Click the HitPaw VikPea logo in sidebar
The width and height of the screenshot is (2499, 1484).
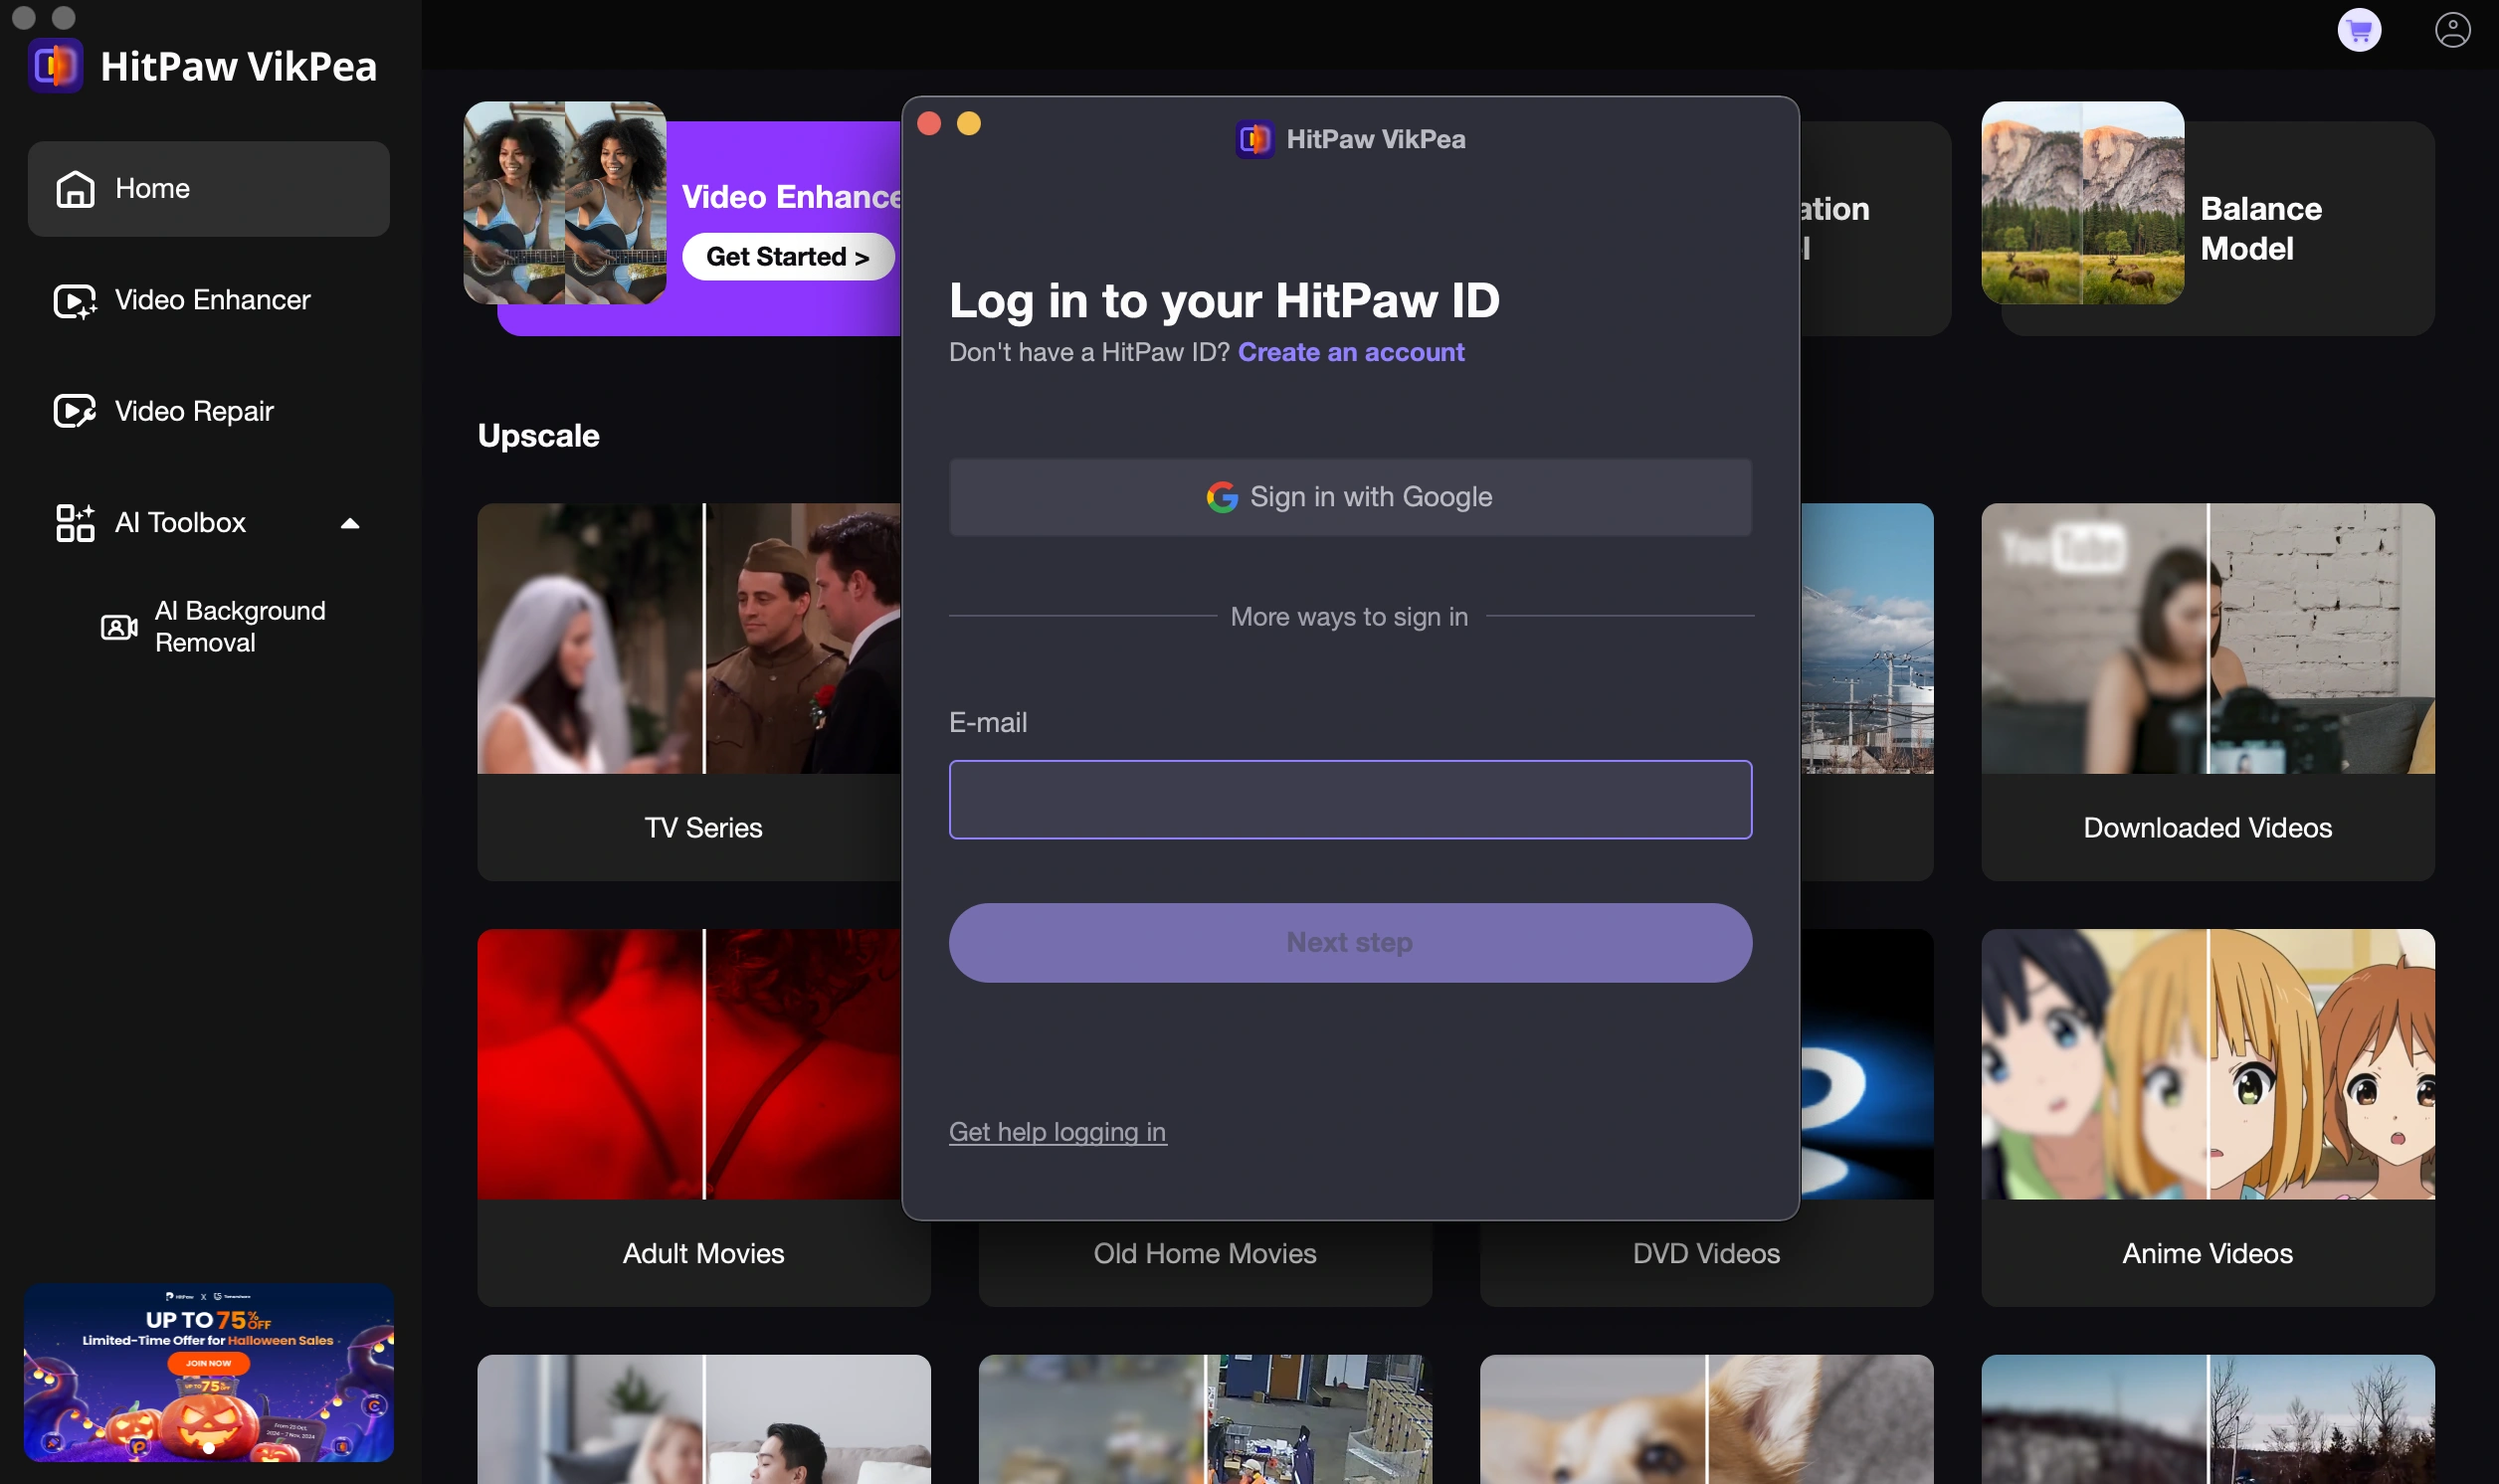(x=55, y=66)
